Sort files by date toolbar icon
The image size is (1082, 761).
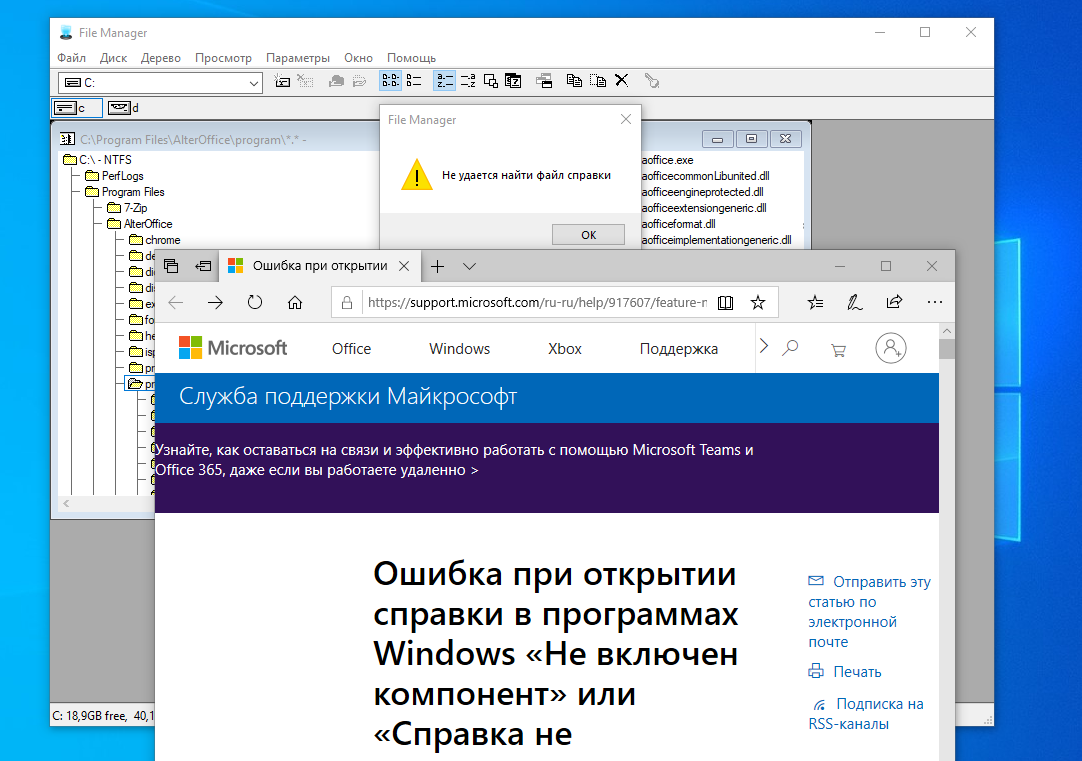point(513,81)
